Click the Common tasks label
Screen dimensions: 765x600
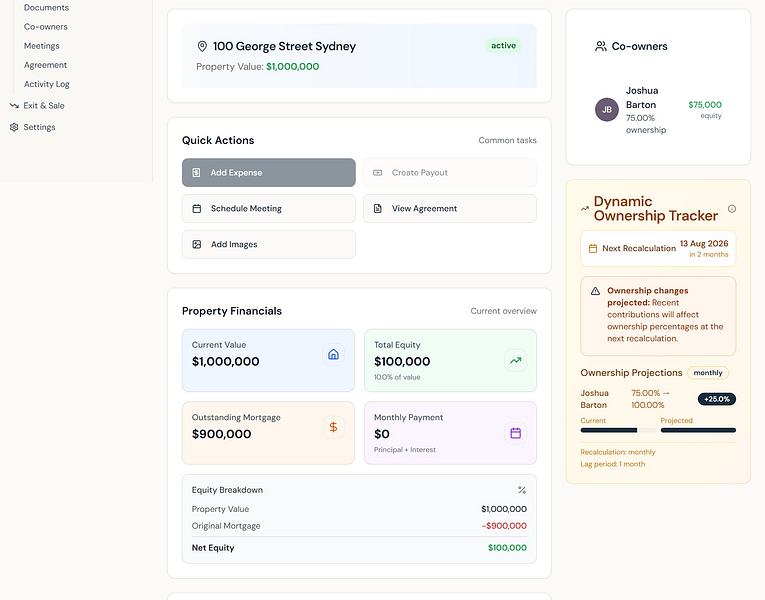[507, 140]
